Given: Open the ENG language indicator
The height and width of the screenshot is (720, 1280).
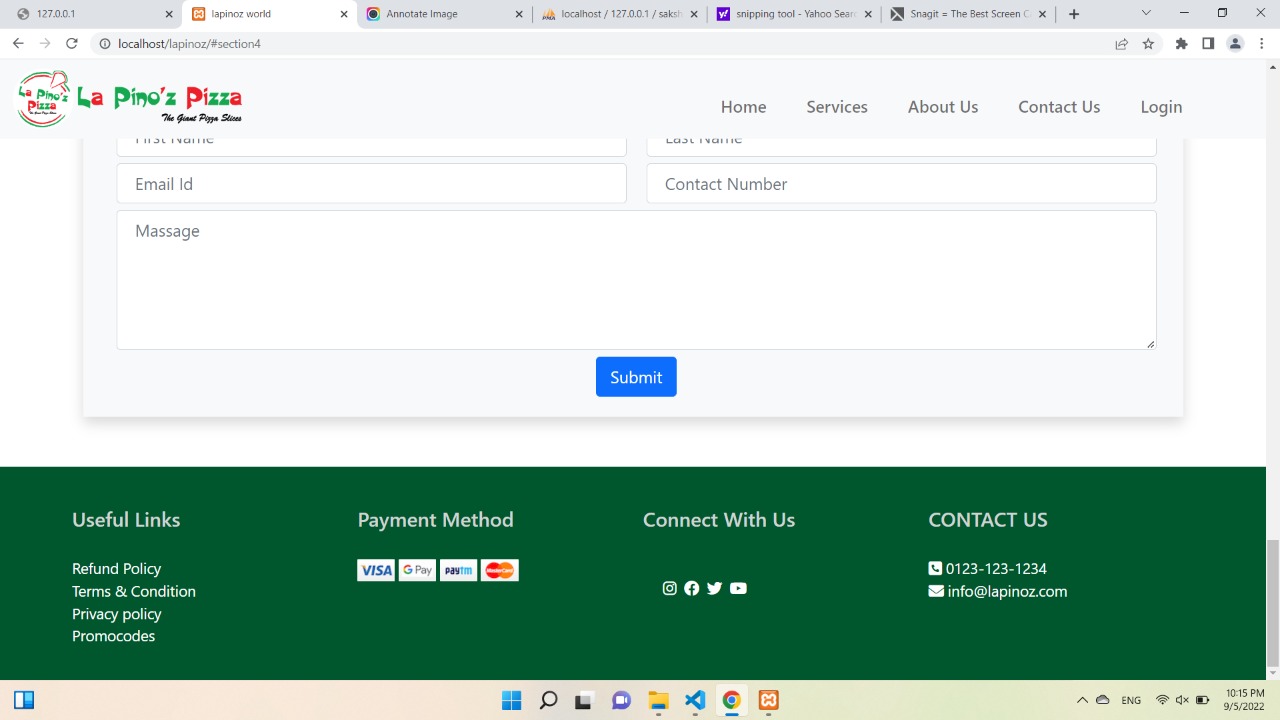Looking at the screenshot, I should tap(1131, 700).
